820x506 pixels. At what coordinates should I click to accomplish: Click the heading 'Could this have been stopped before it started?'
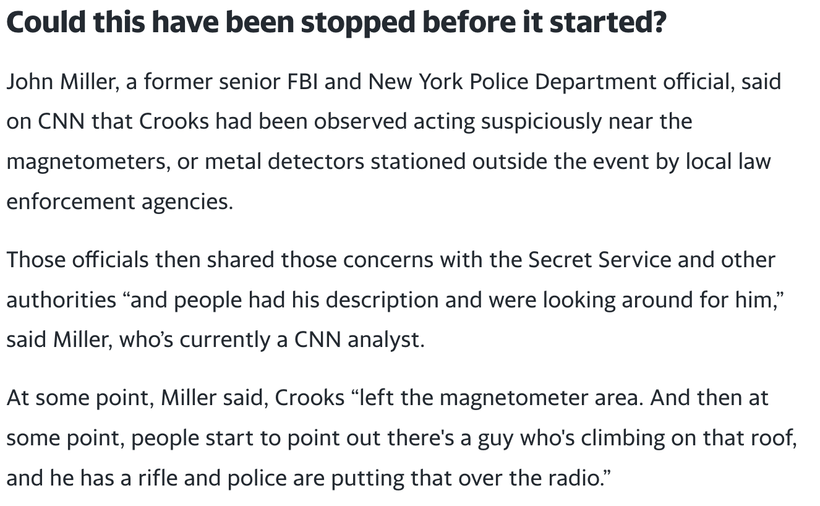[337, 24]
